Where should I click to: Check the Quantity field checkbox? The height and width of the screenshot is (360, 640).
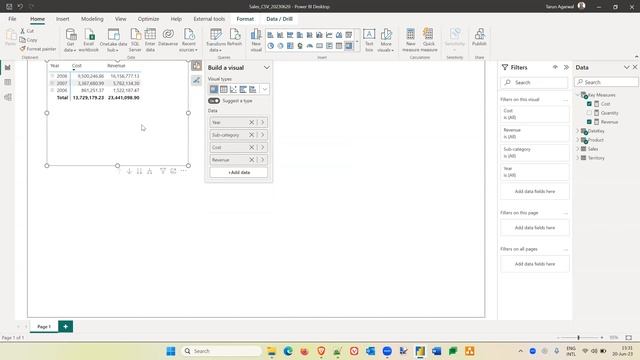pos(589,113)
